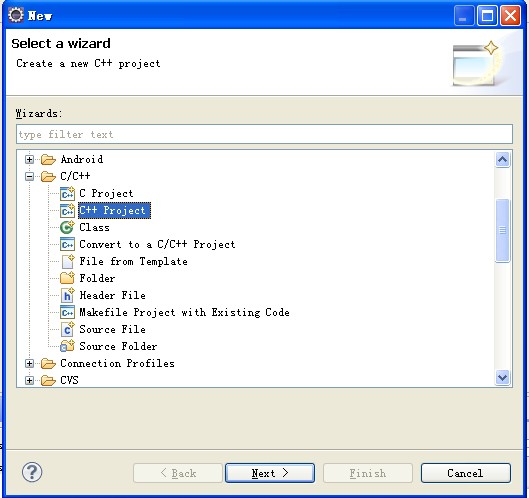Click the green Class icon

point(67,227)
